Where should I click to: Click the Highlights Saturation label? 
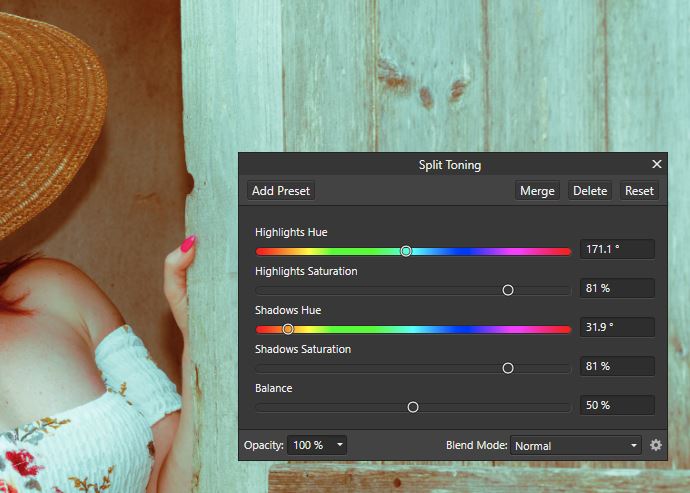[x=306, y=271]
